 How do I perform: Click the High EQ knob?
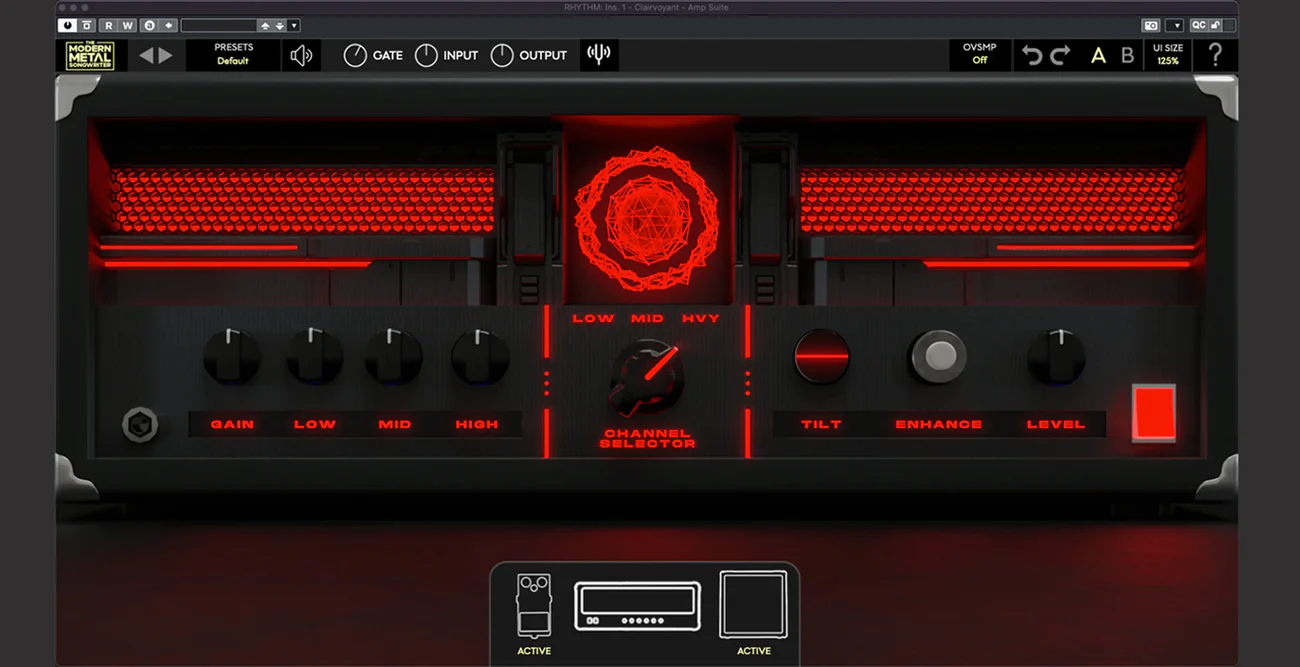pyautogui.click(x=480, y=356)
